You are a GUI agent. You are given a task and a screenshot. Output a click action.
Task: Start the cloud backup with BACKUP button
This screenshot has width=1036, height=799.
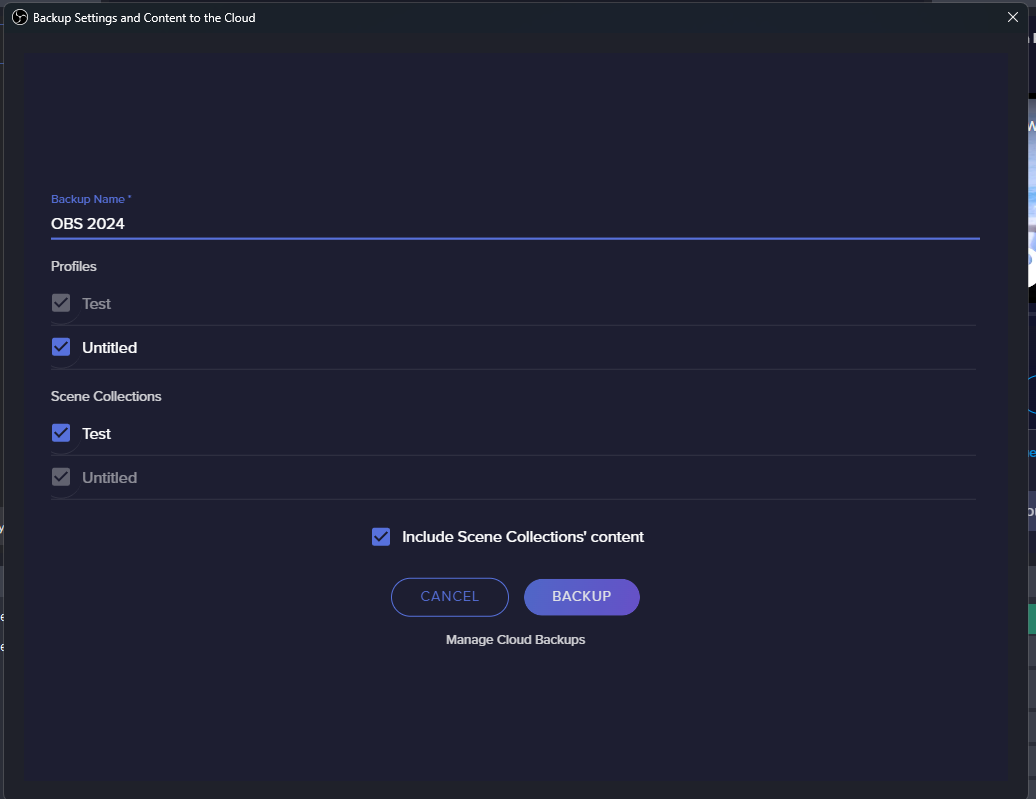click(x=581, y=597)
